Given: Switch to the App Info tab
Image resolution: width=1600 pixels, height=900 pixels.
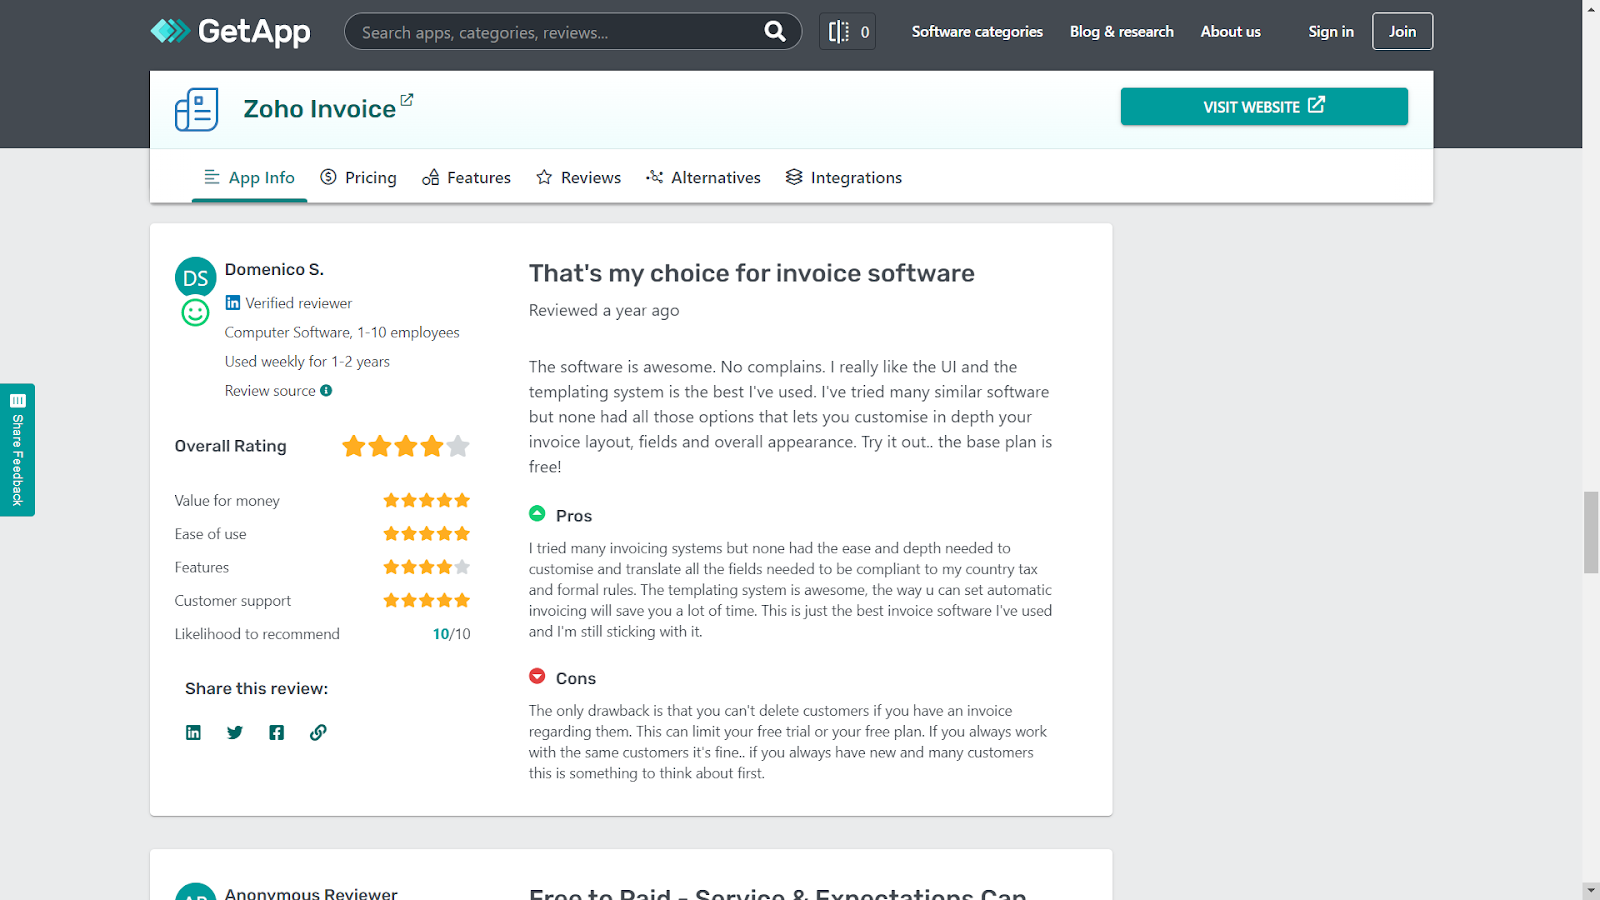Looking at the screenshot, I should tap(249, 178).
